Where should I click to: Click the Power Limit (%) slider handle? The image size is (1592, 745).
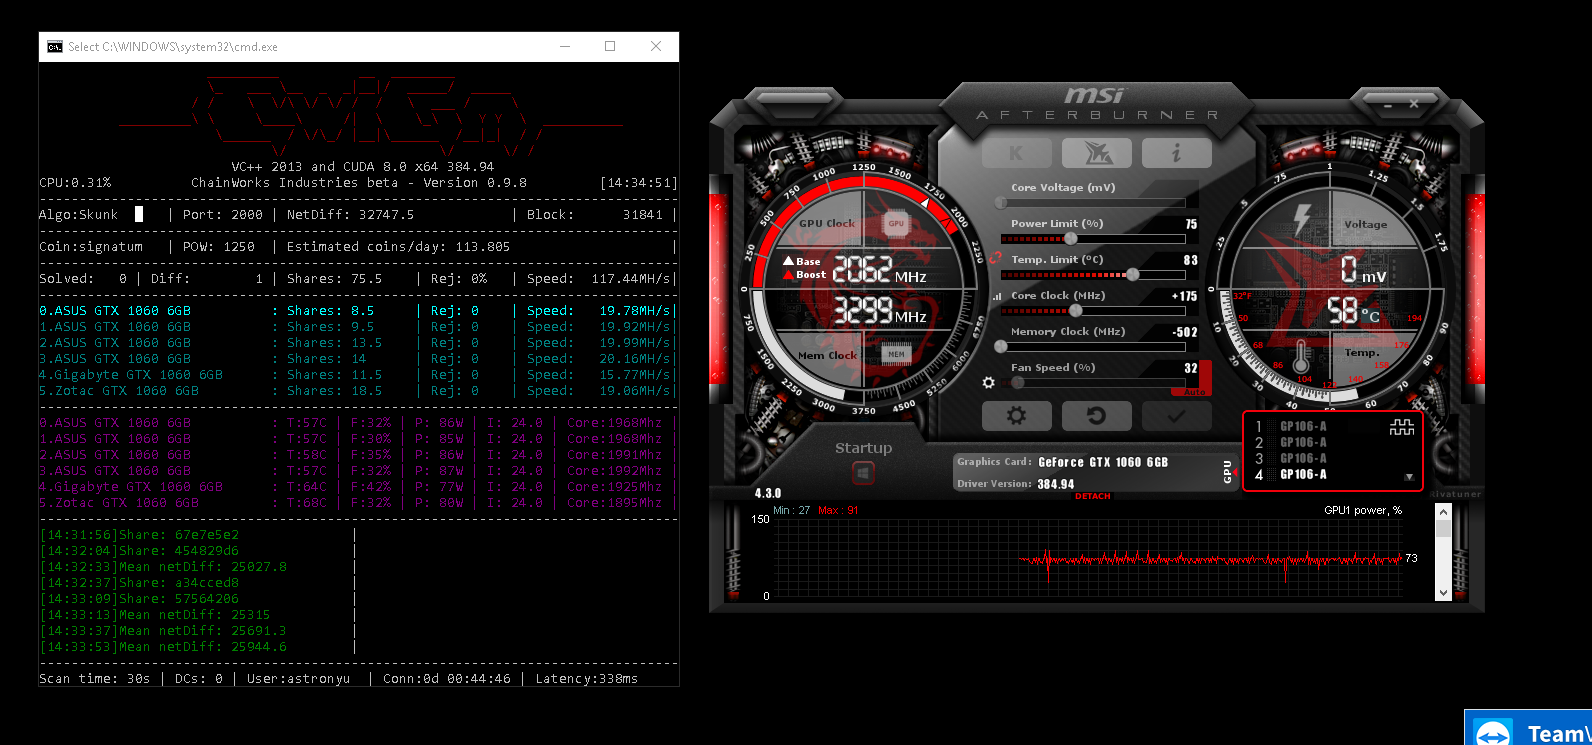pos(1071,239)
